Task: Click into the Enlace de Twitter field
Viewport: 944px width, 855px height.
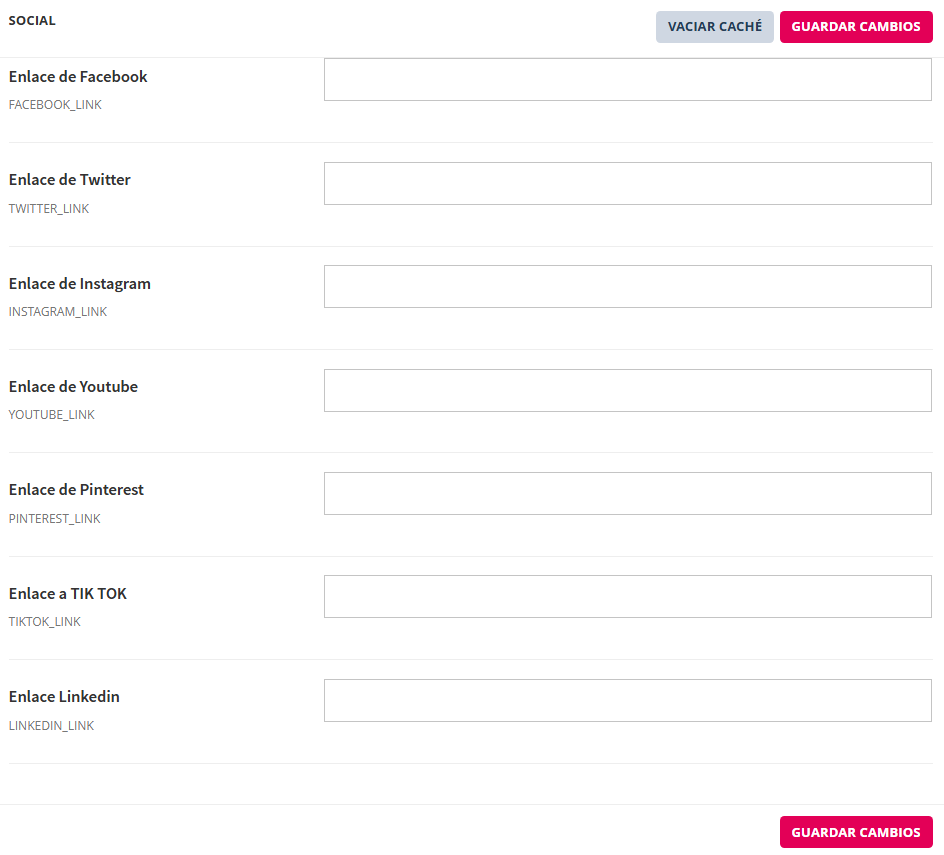Action: click(627, 184)
